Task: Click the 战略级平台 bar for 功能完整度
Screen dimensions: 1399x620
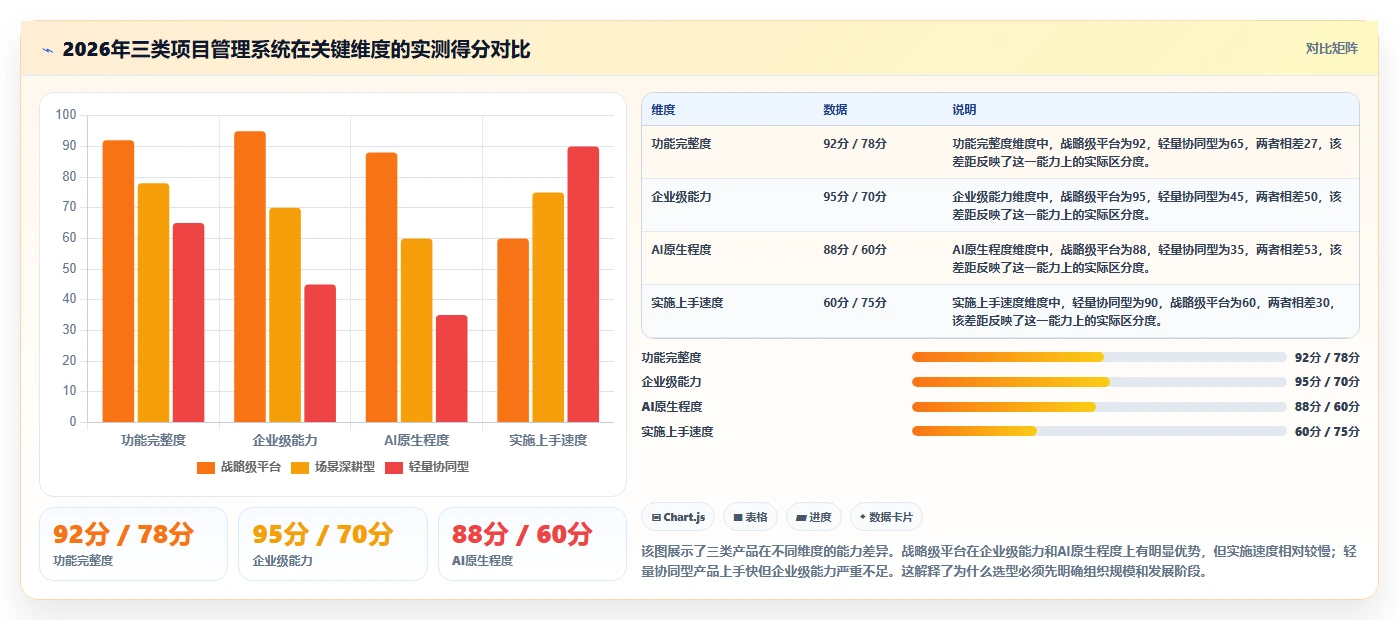Action: pos(118,281)
